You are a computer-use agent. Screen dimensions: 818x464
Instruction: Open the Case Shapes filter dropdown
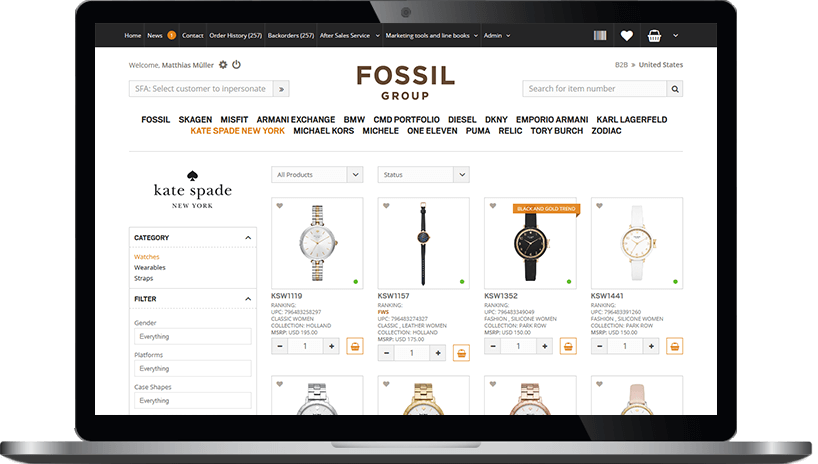(193, 400)
